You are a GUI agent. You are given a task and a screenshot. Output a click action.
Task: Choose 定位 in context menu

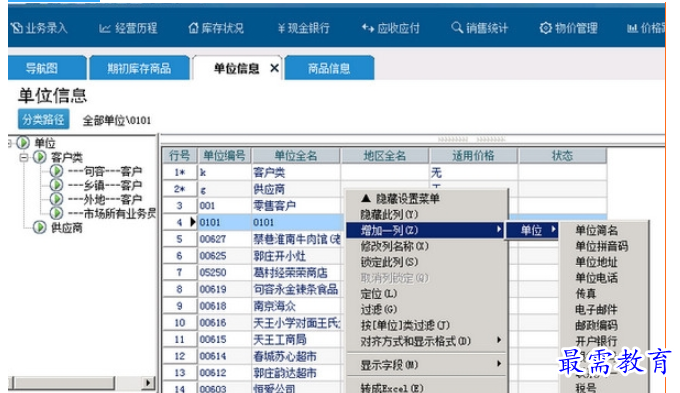coord(427,294)
